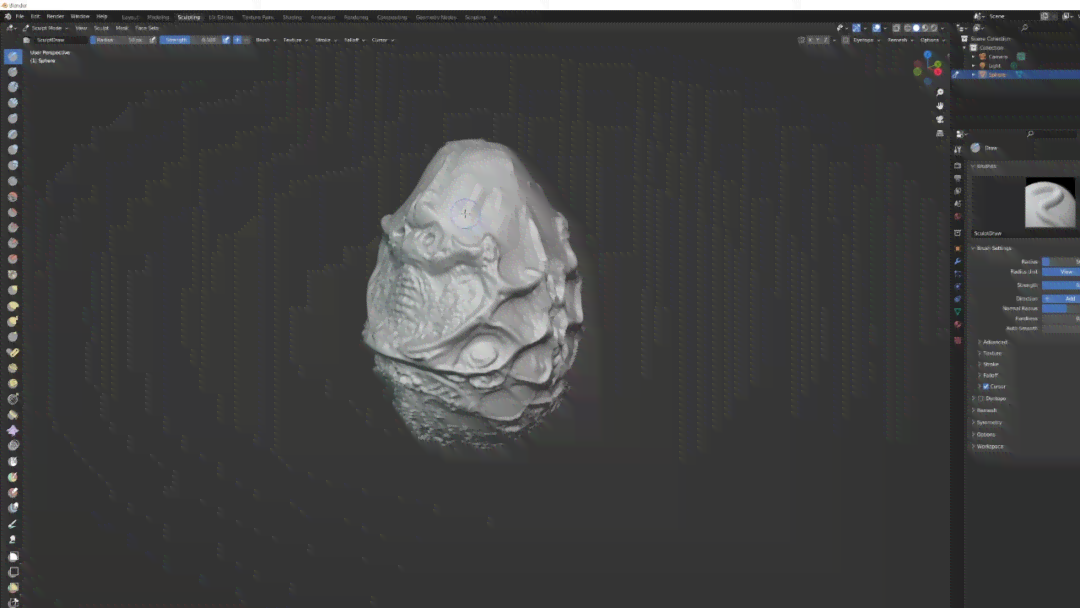Select the Smooth brush tool
The image size is (1080, 608).
tap(13, 197)
